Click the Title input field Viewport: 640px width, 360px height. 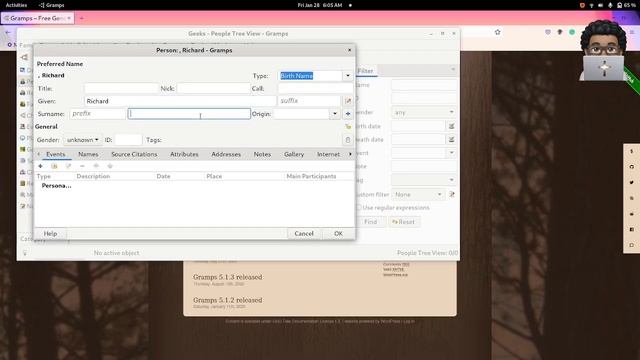pos(121,88)
